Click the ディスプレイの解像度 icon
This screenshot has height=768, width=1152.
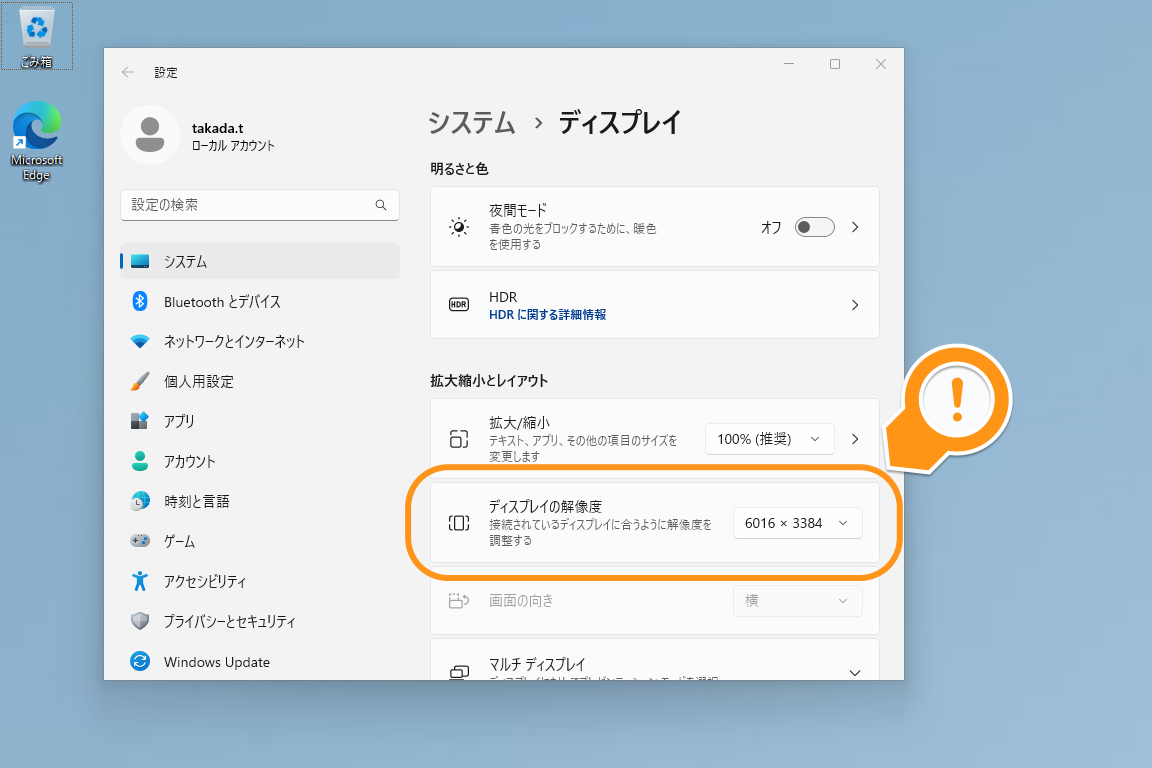pyautogui.click(x=458, y=523)
